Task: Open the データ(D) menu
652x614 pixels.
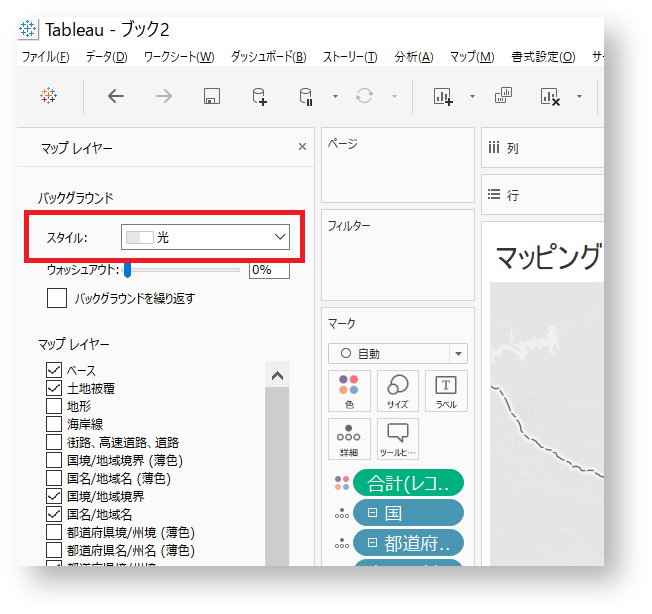Action: (x=106, y=57)
